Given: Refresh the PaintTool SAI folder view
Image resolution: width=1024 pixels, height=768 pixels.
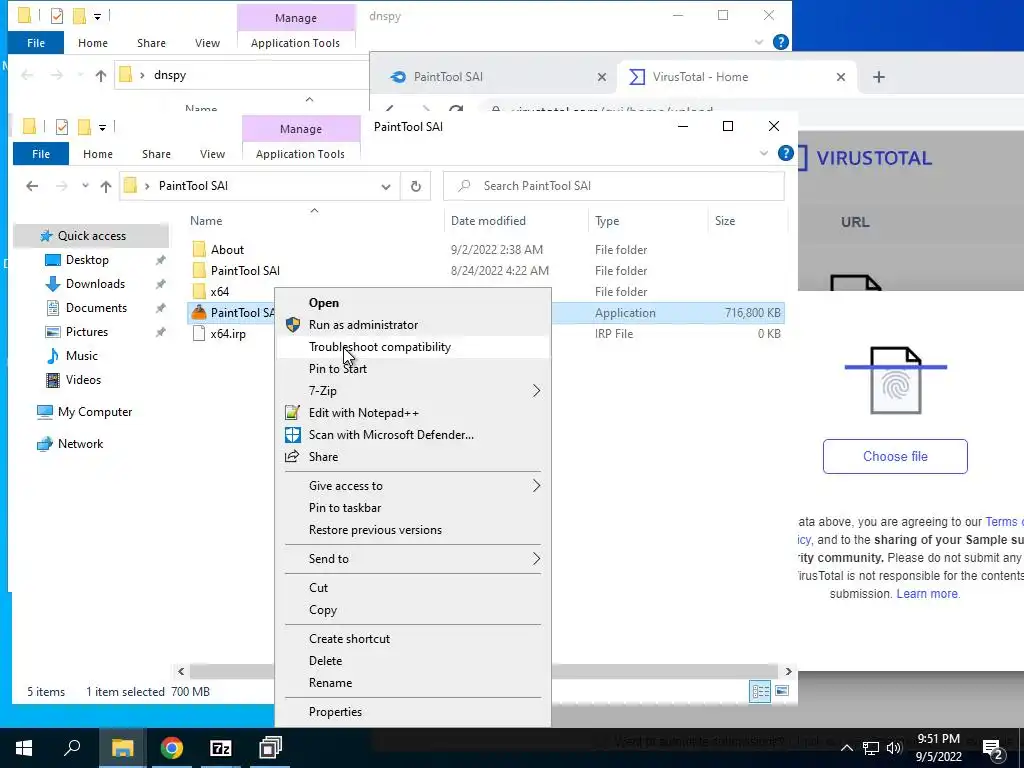Looking at the screenshot, I should (x=415, y=186).
